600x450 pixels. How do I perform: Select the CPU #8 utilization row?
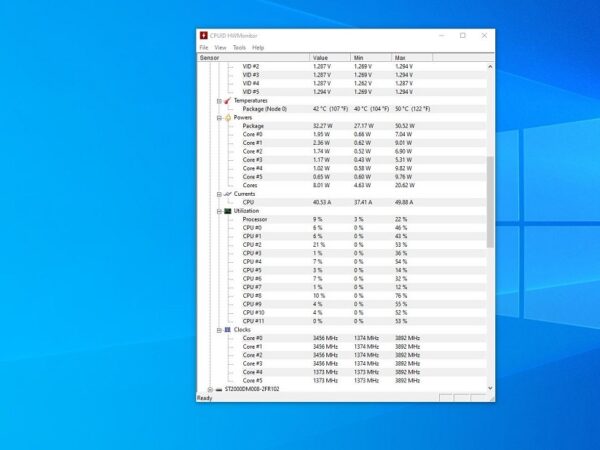342,296
